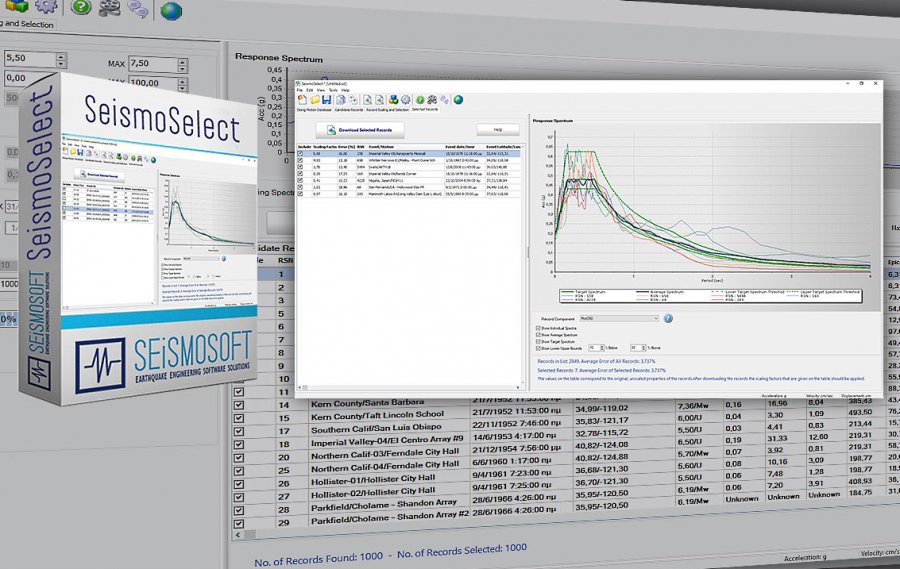Click blue help icon beside Record Component
The width and height of the screenshot is (900, 569).
coord(668,318)
